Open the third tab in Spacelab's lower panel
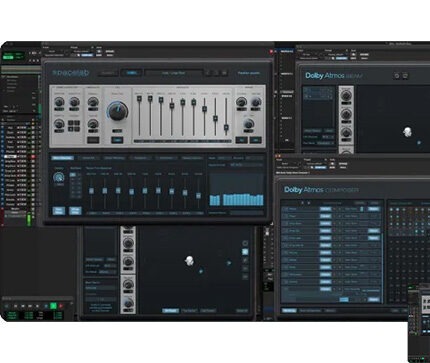The height and width of the screenshot is (363, 430). pos(114,158)
